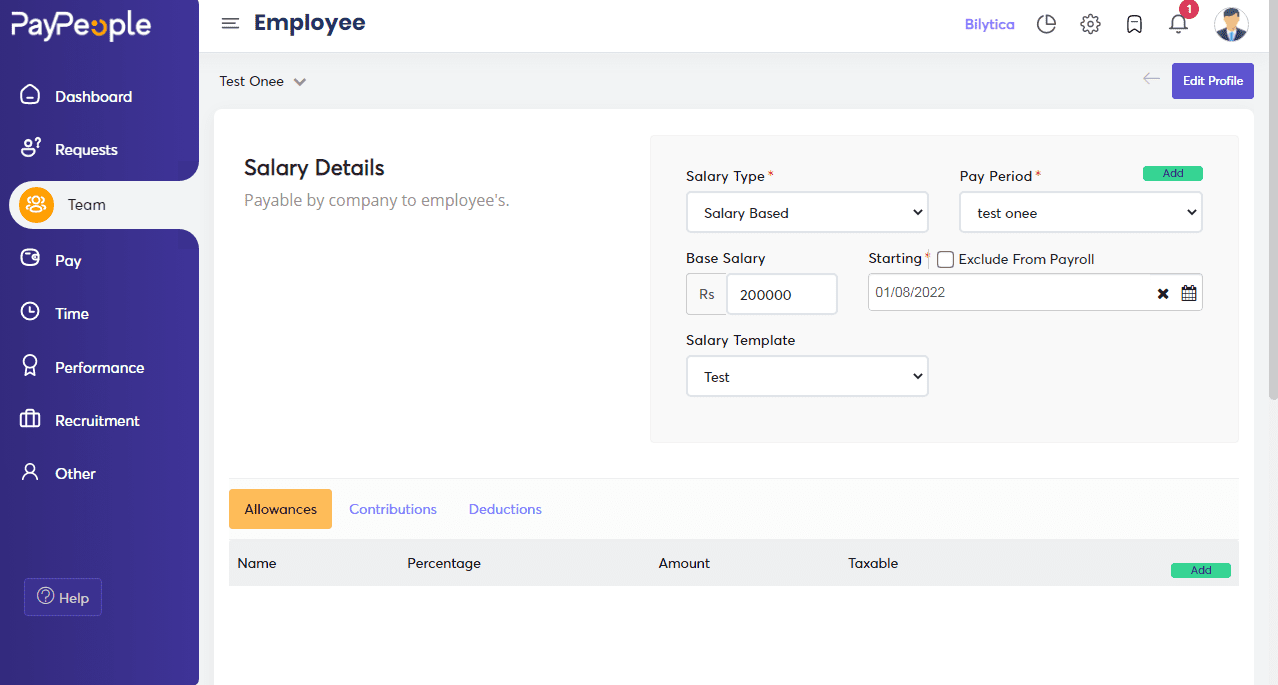Viewport: 1278px width, 685px height.
Task: Click inside the Base Salary input field
Action: tap(782, 293)
